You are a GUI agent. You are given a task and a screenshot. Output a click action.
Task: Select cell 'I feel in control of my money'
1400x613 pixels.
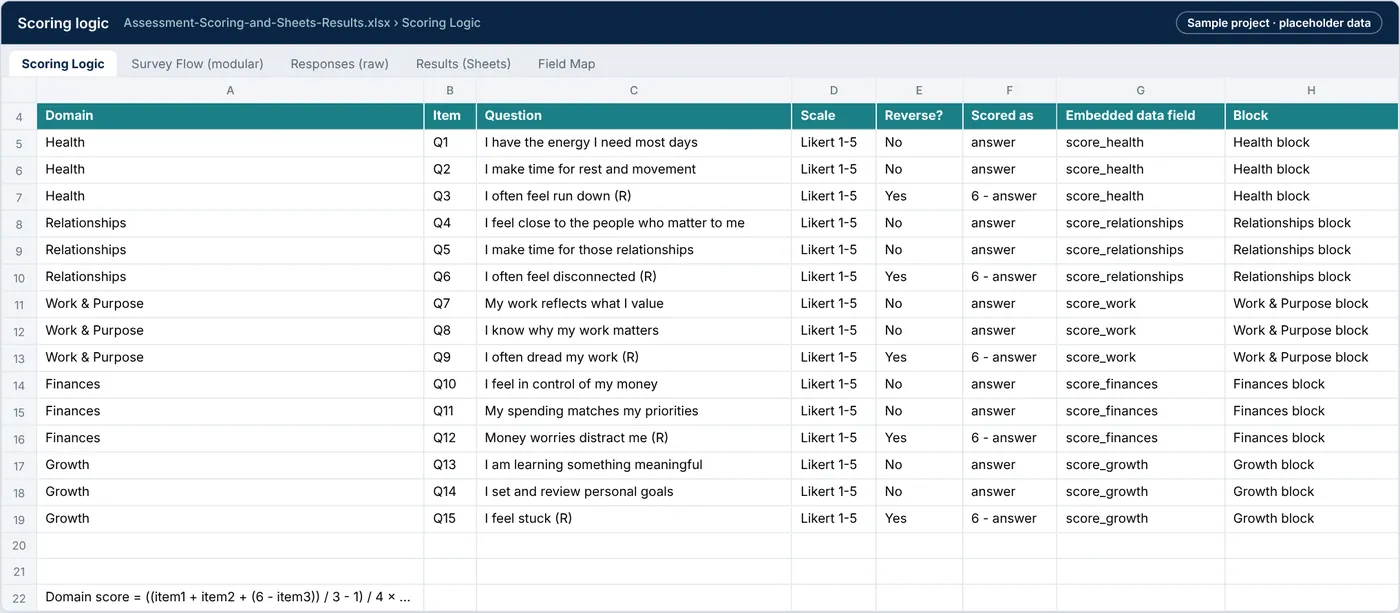click(634, 384)
